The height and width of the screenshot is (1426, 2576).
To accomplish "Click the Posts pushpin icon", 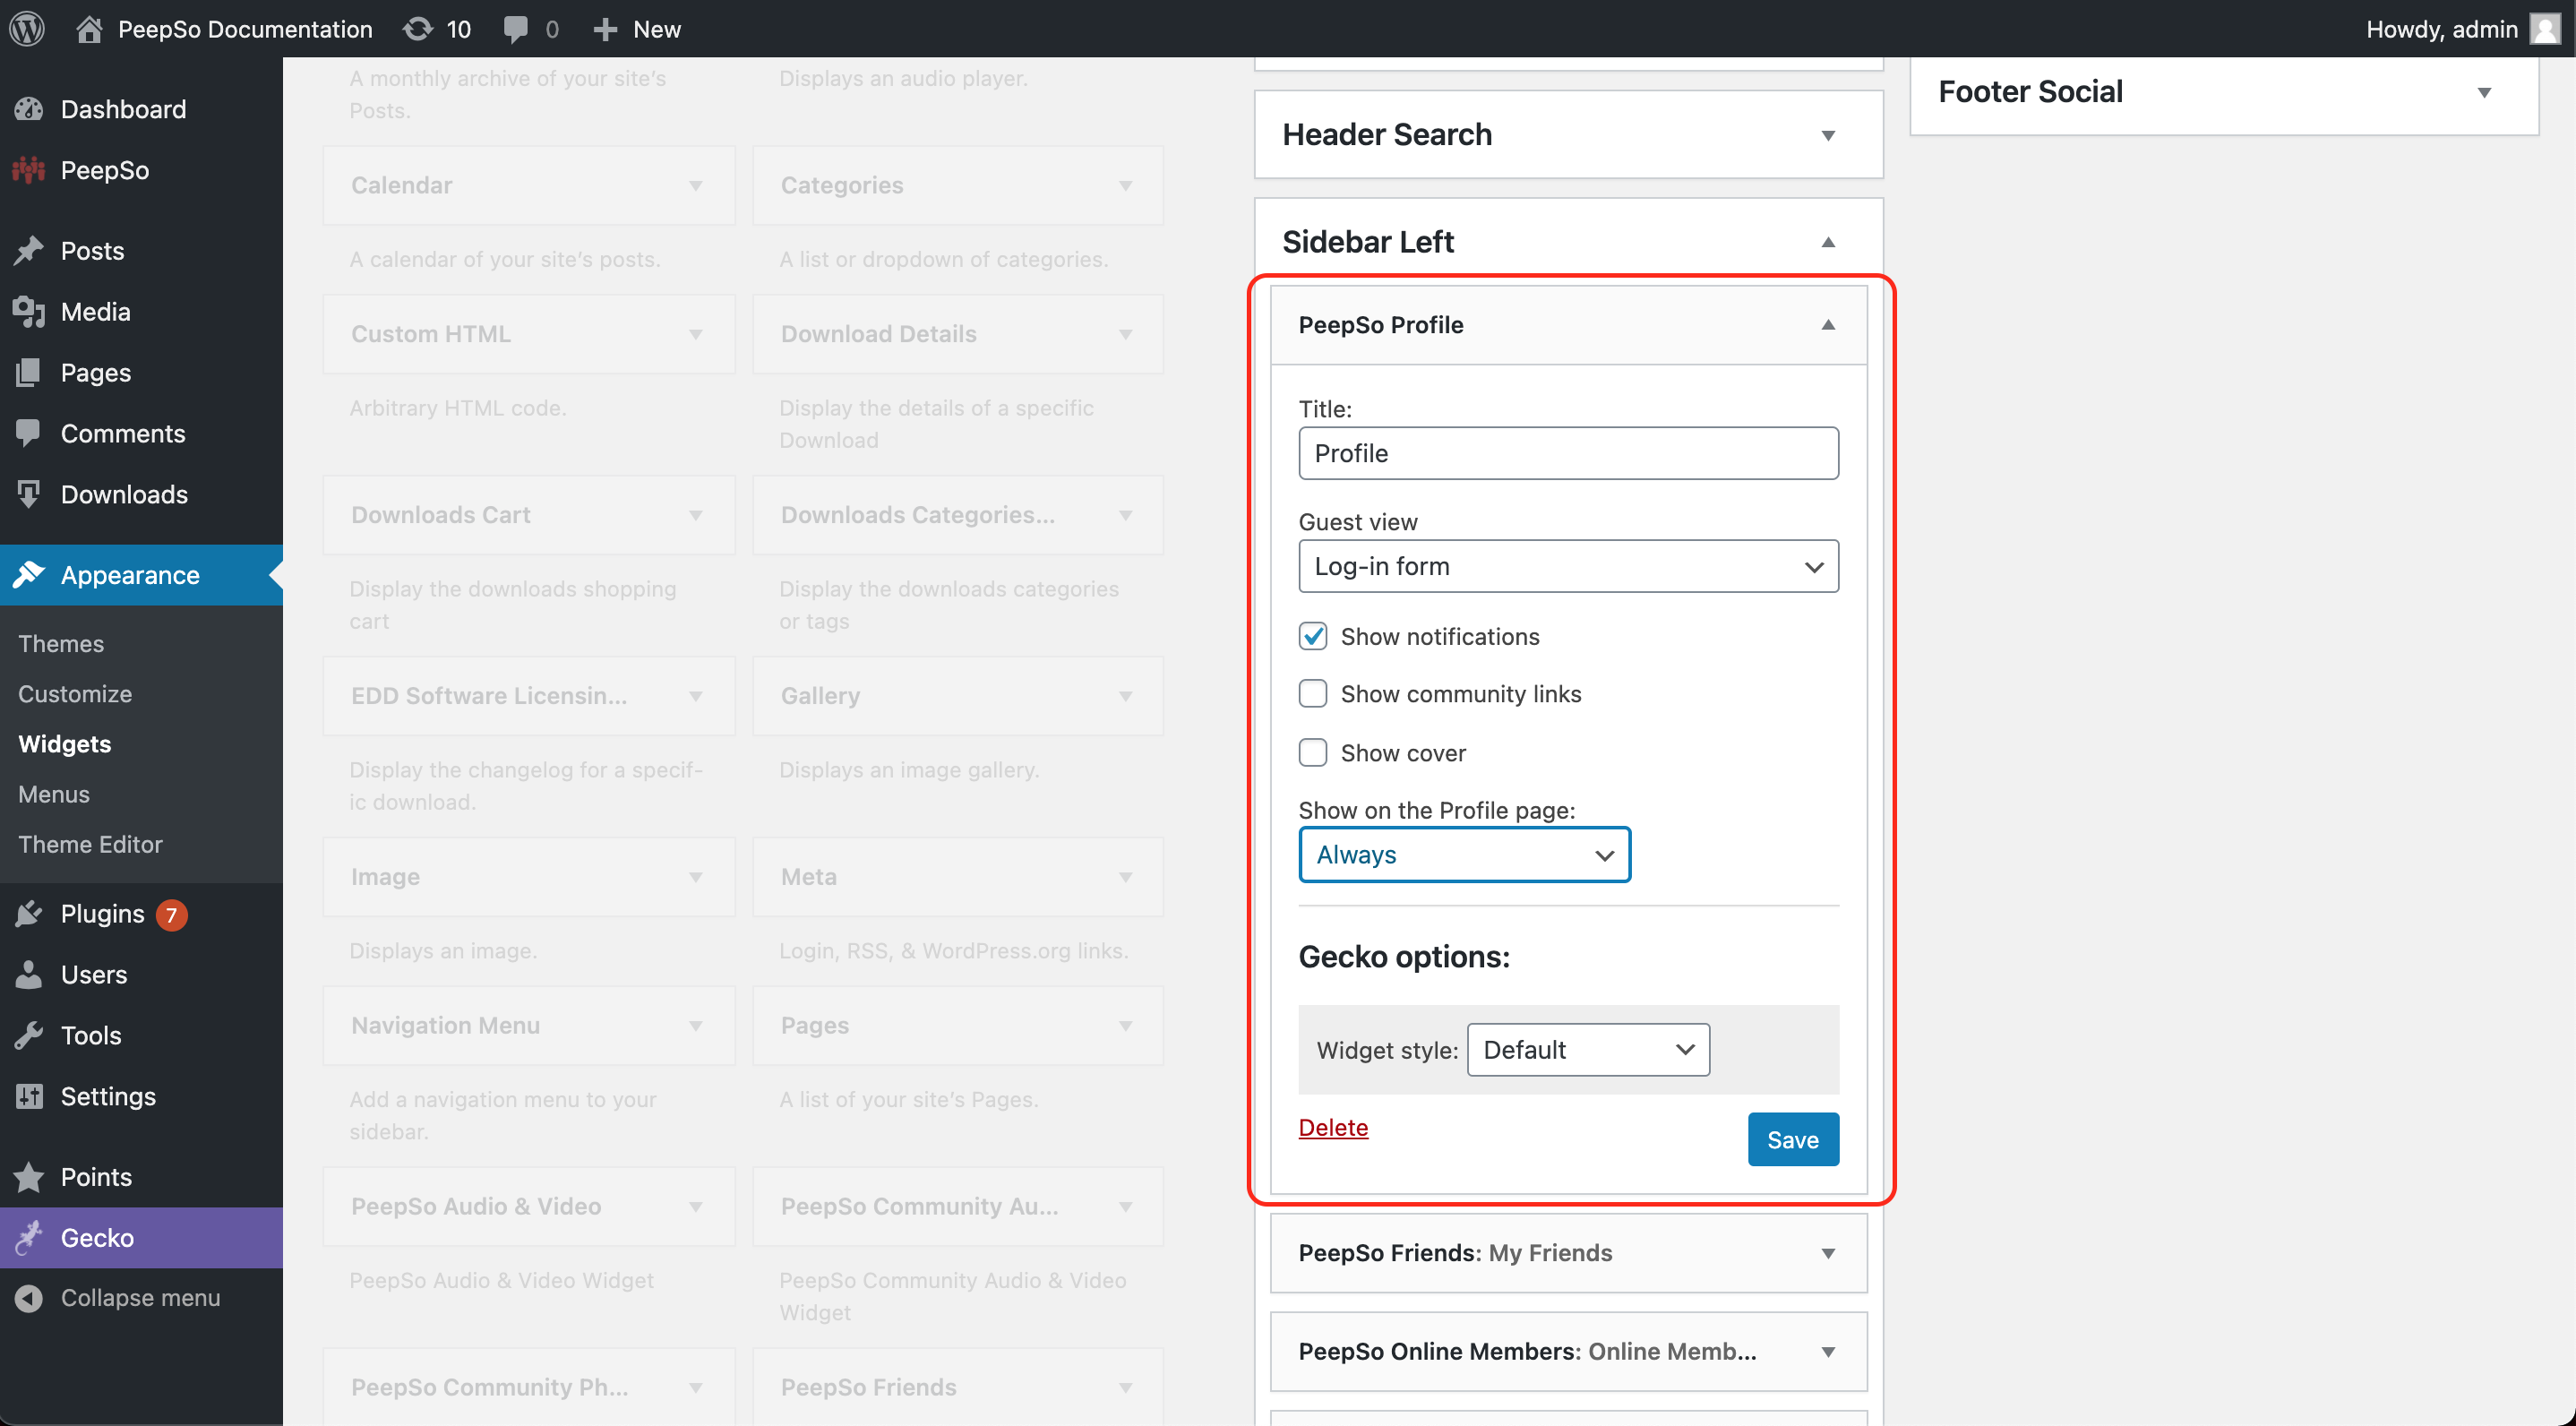I will coord(29,250).
